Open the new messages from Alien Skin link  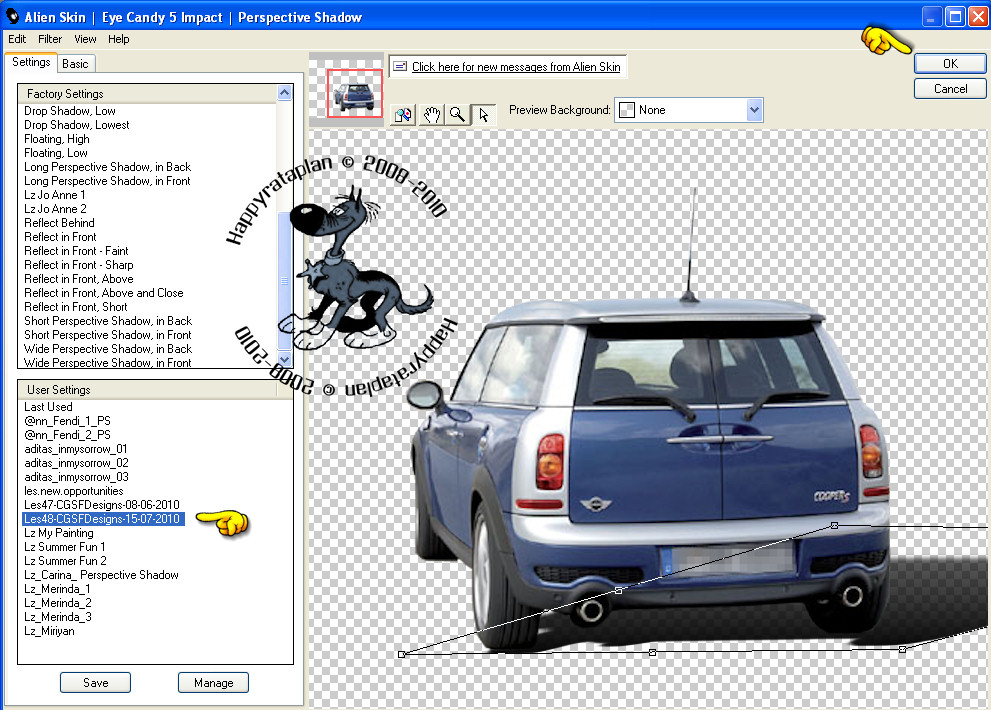point(516,67)
